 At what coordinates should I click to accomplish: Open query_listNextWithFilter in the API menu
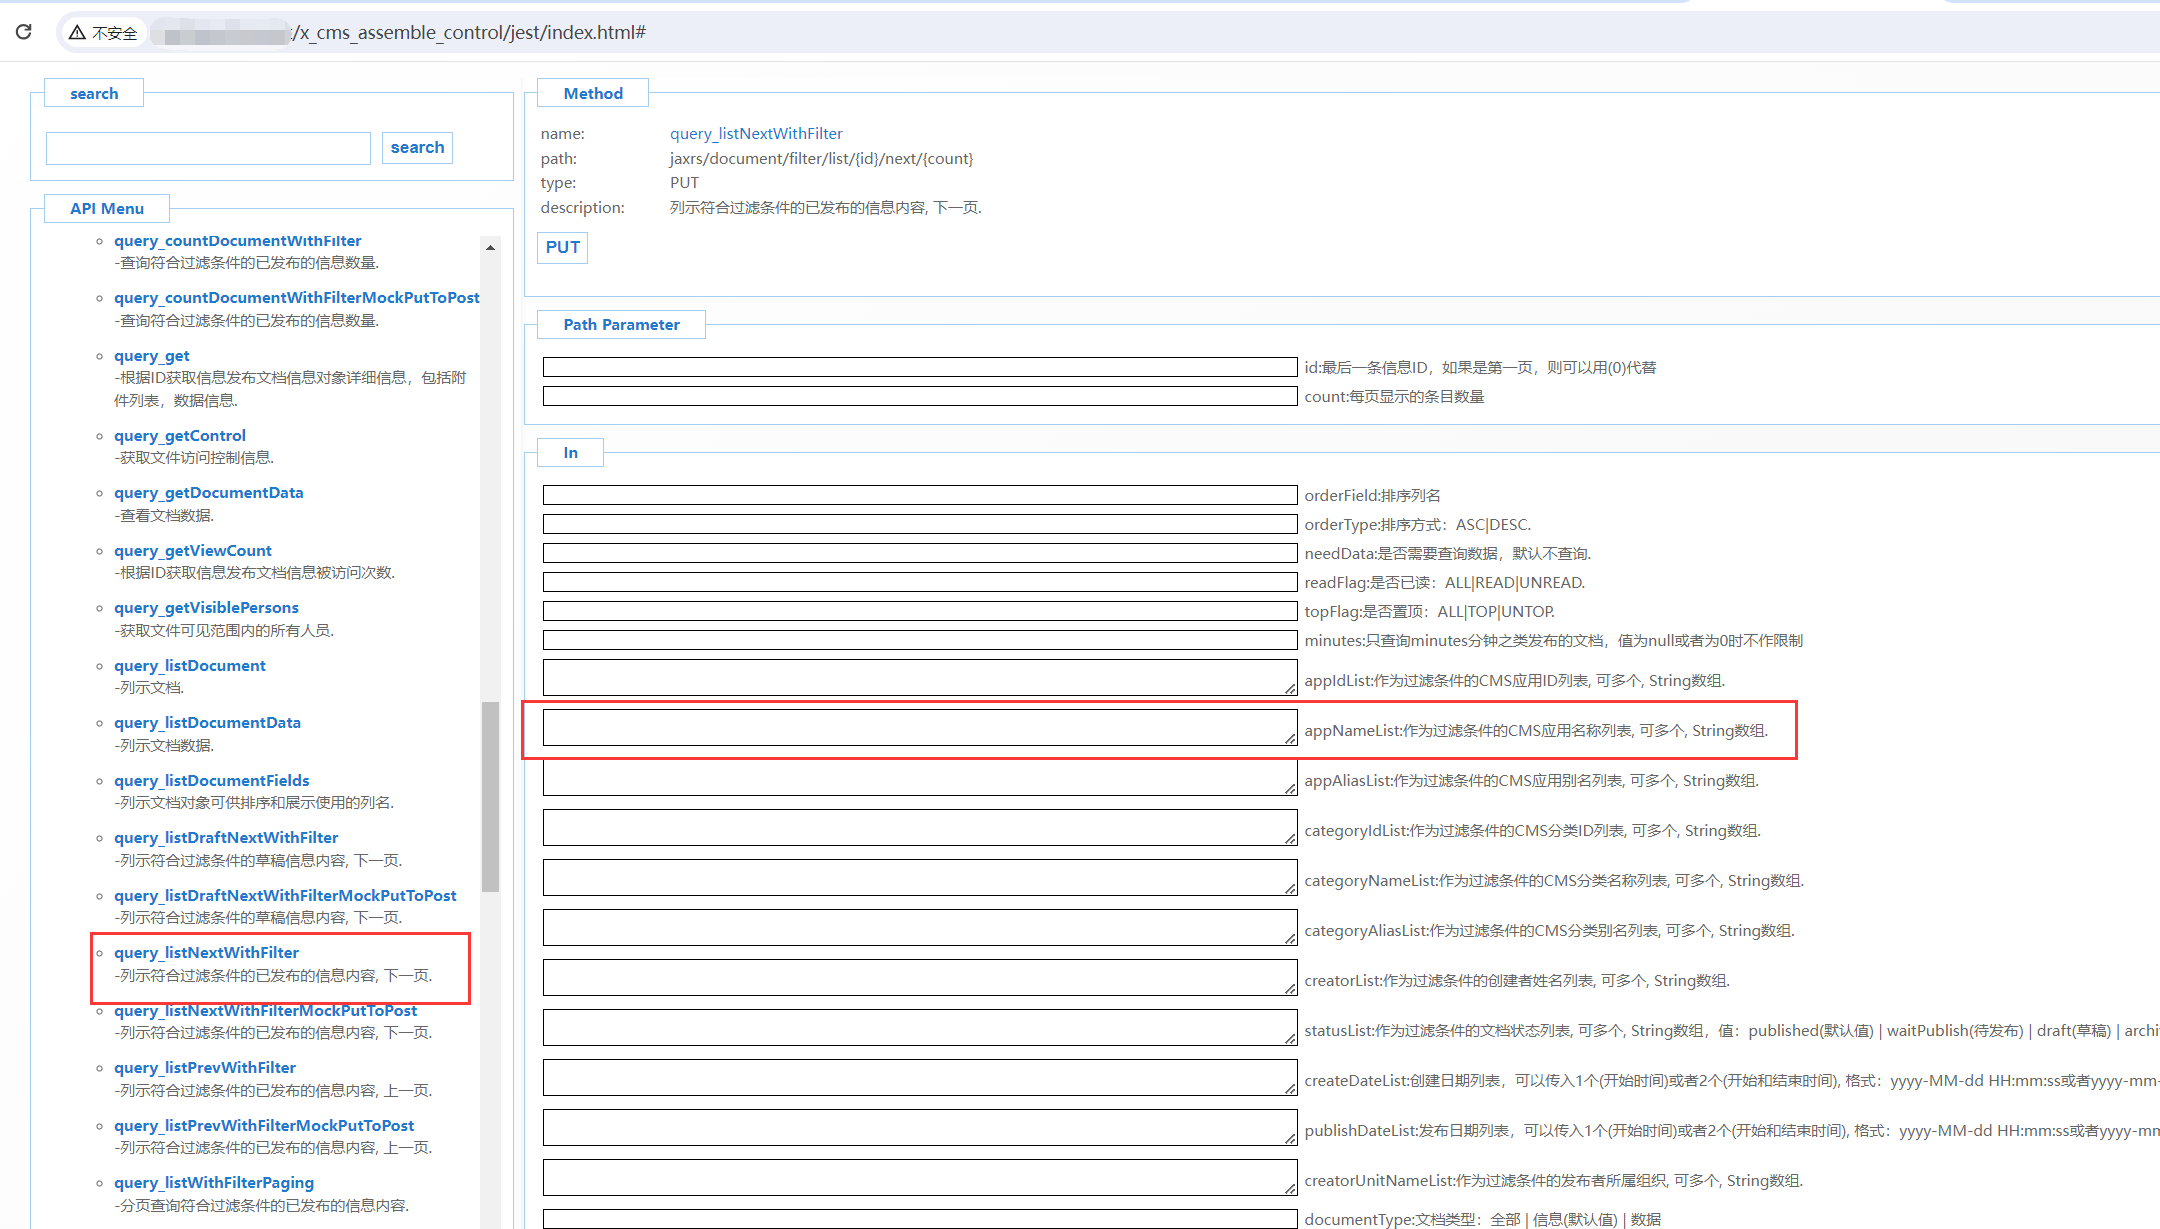pos(206,952)
